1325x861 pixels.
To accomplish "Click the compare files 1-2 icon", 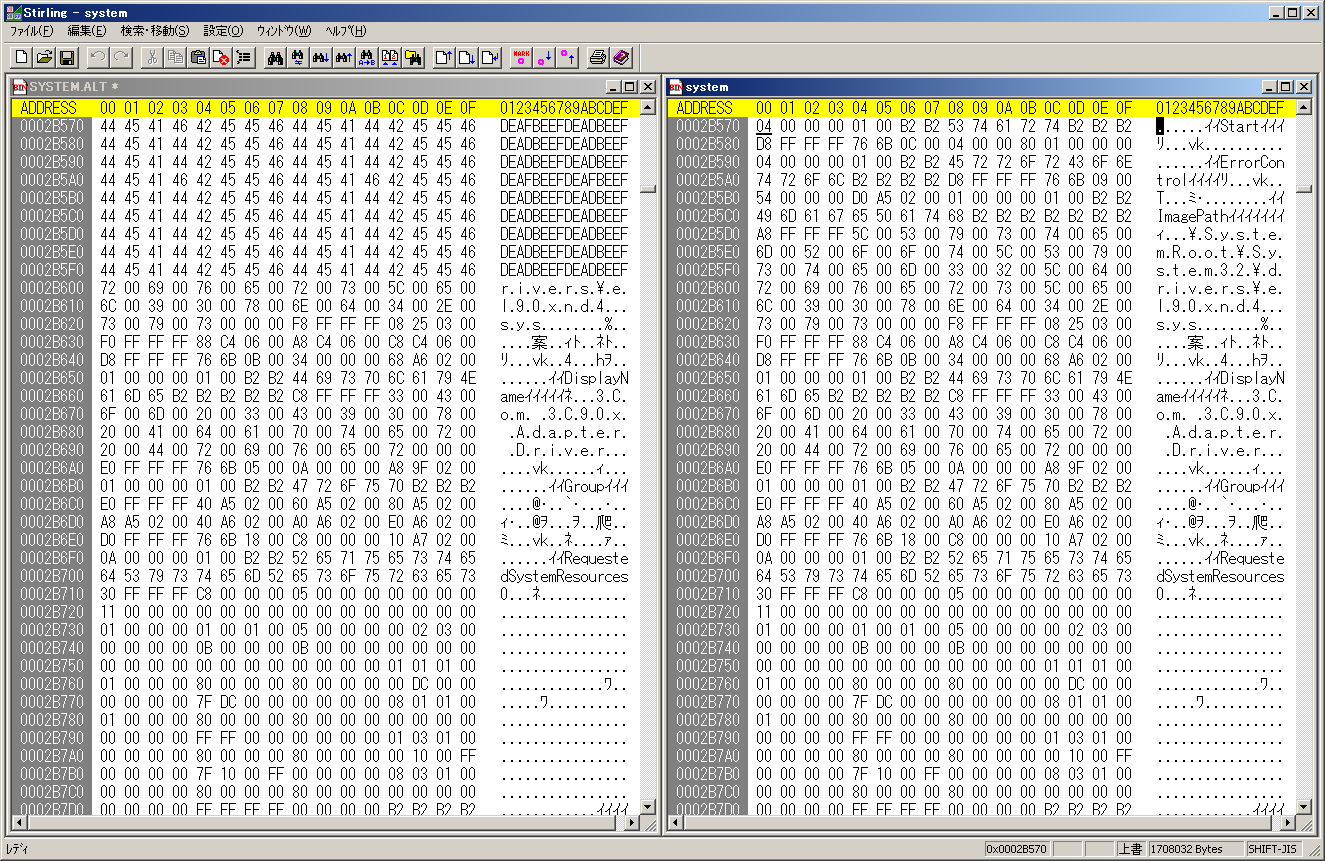I will (390, 57).
